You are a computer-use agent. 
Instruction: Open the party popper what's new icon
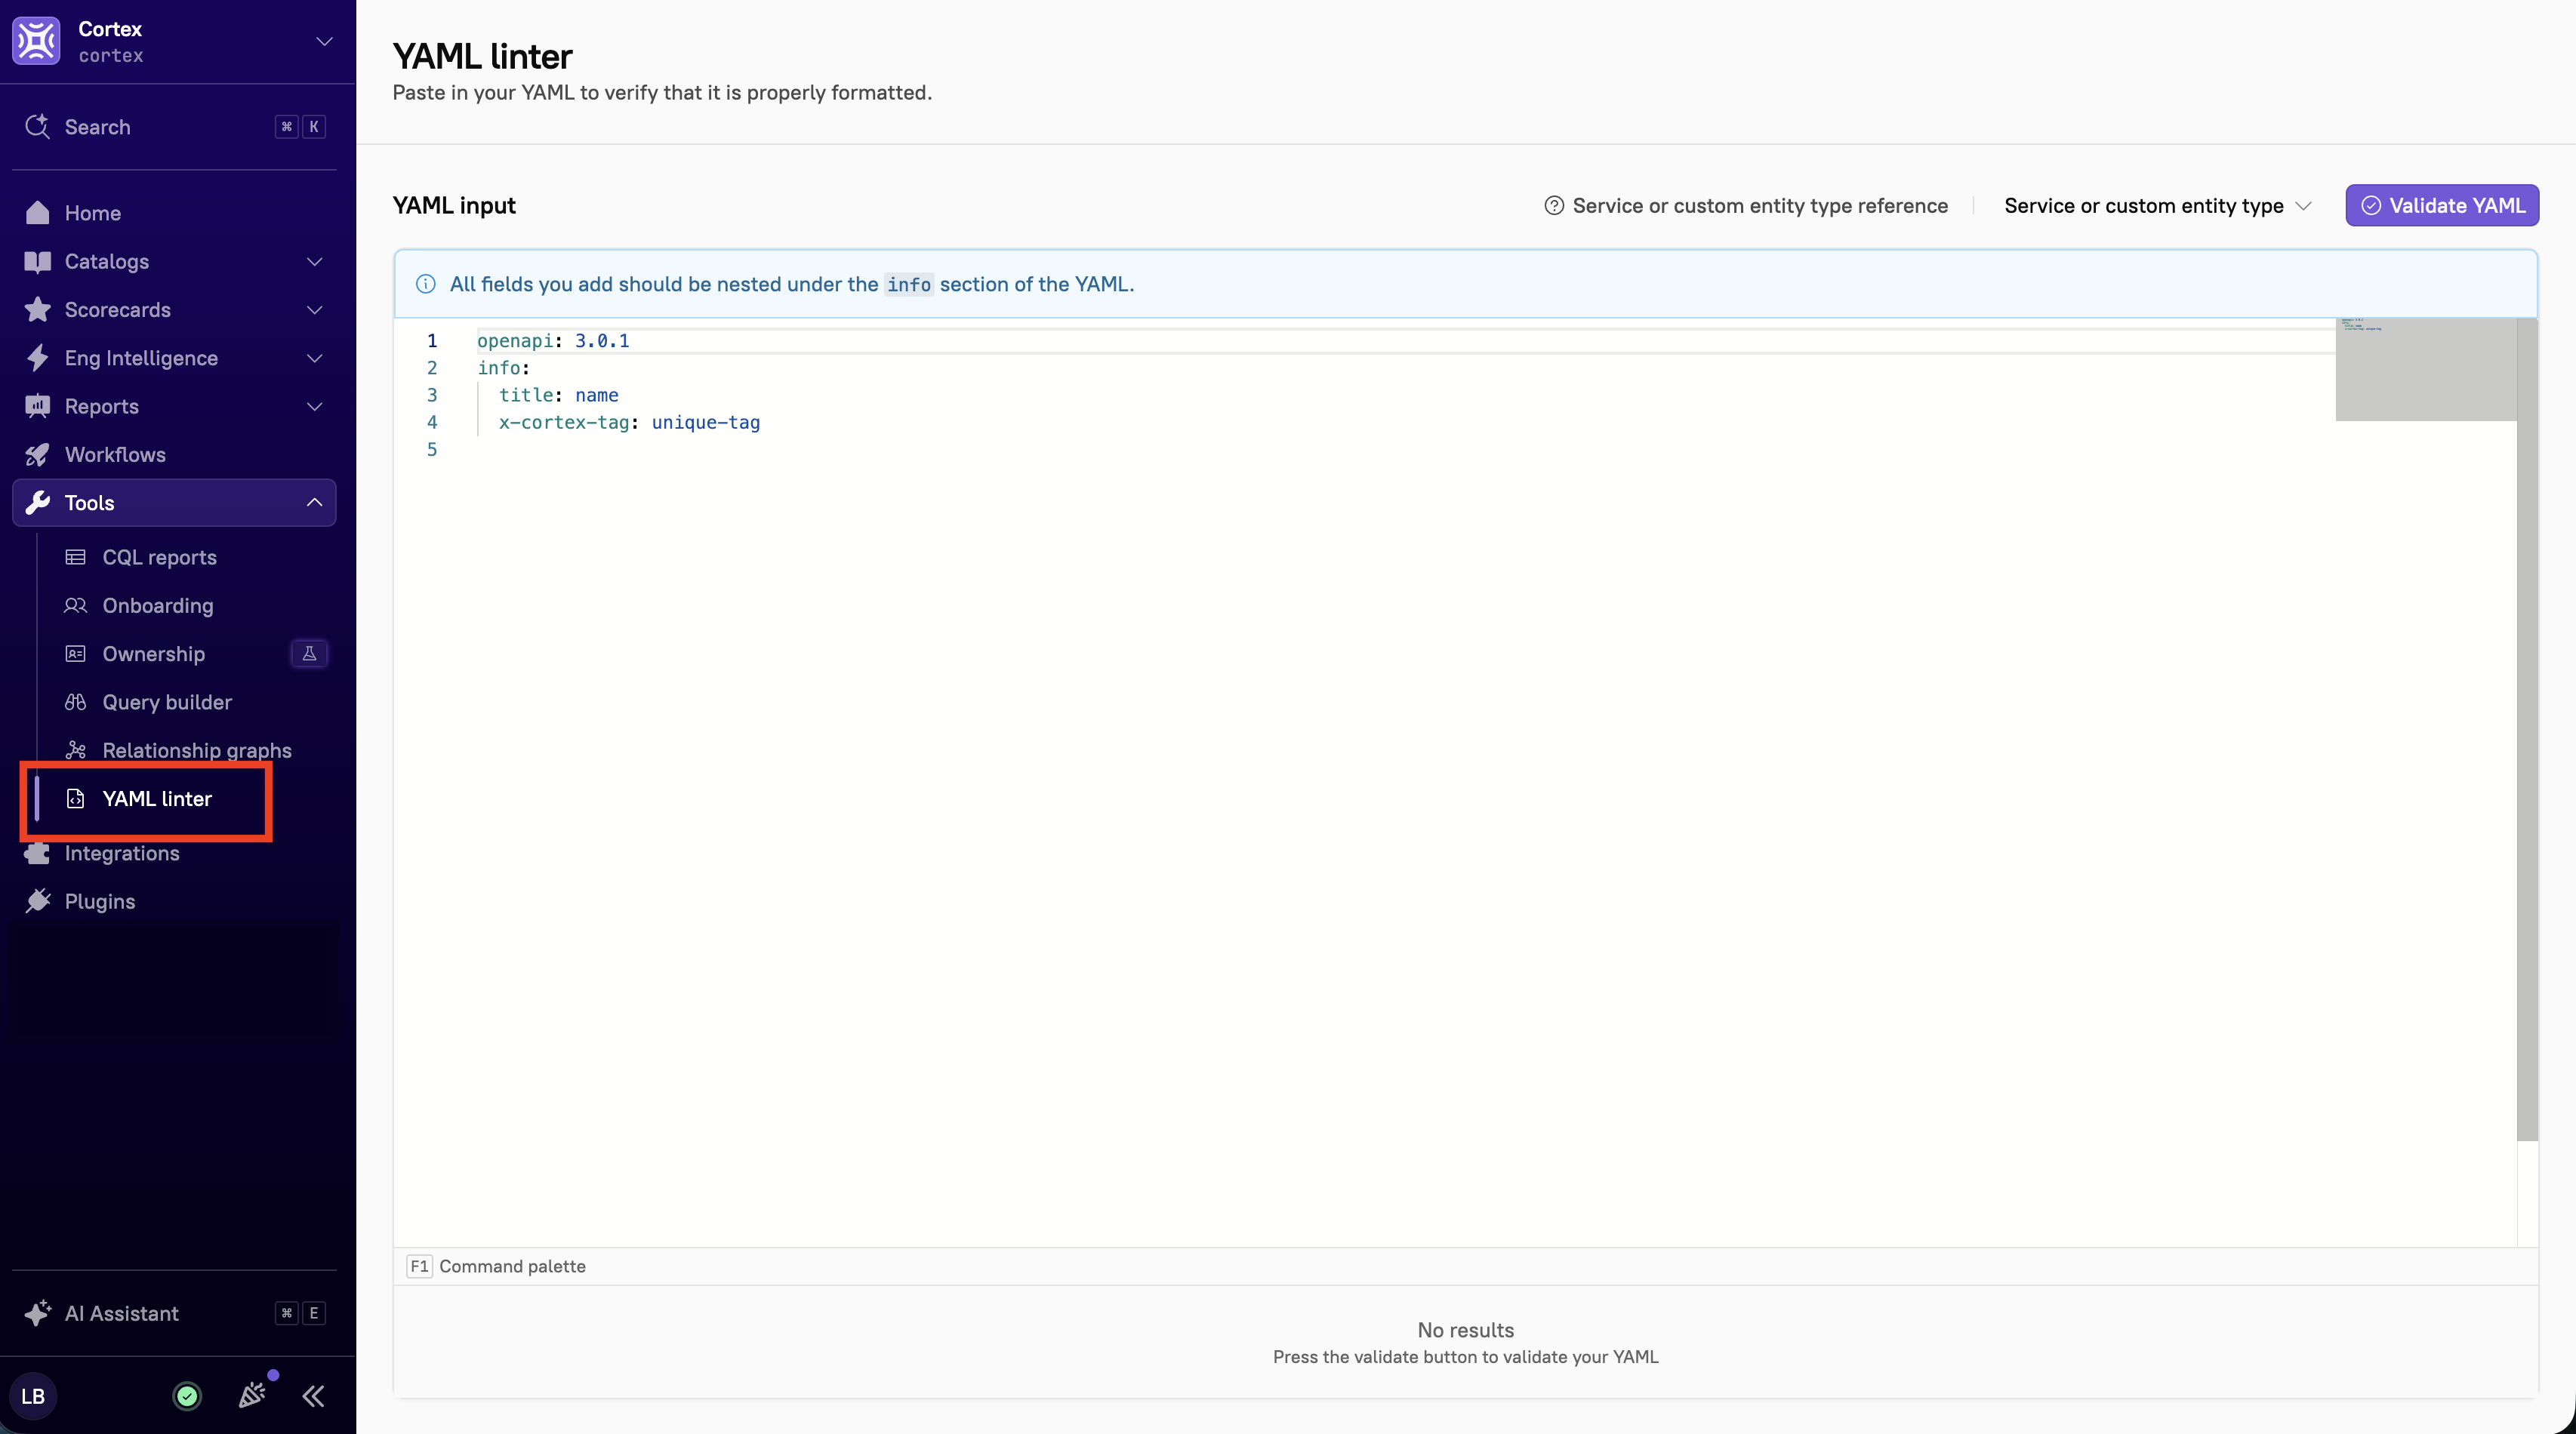pyautogui.click(x=253, y=1394)
